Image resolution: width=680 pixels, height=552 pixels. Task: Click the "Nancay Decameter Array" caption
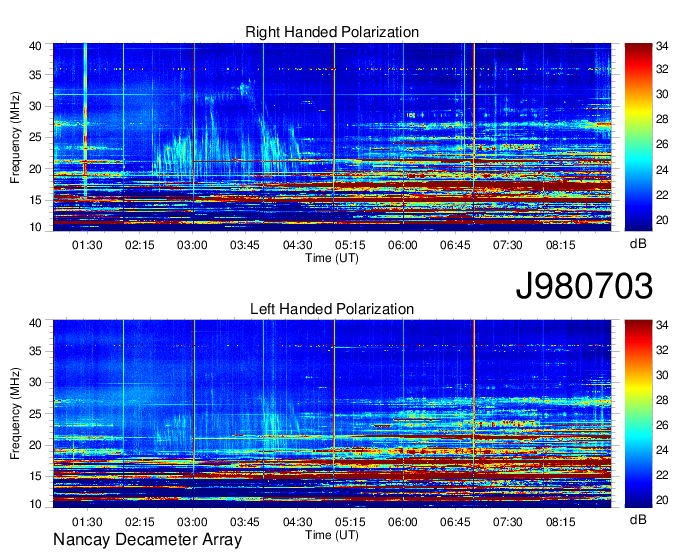click(147, 540)
